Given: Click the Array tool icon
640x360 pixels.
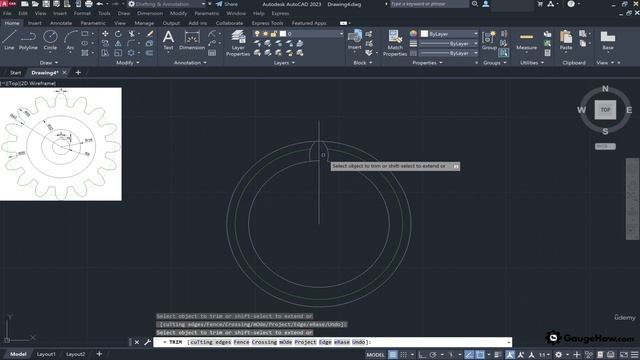Looking at the screenshot, I should pos(131,53).
